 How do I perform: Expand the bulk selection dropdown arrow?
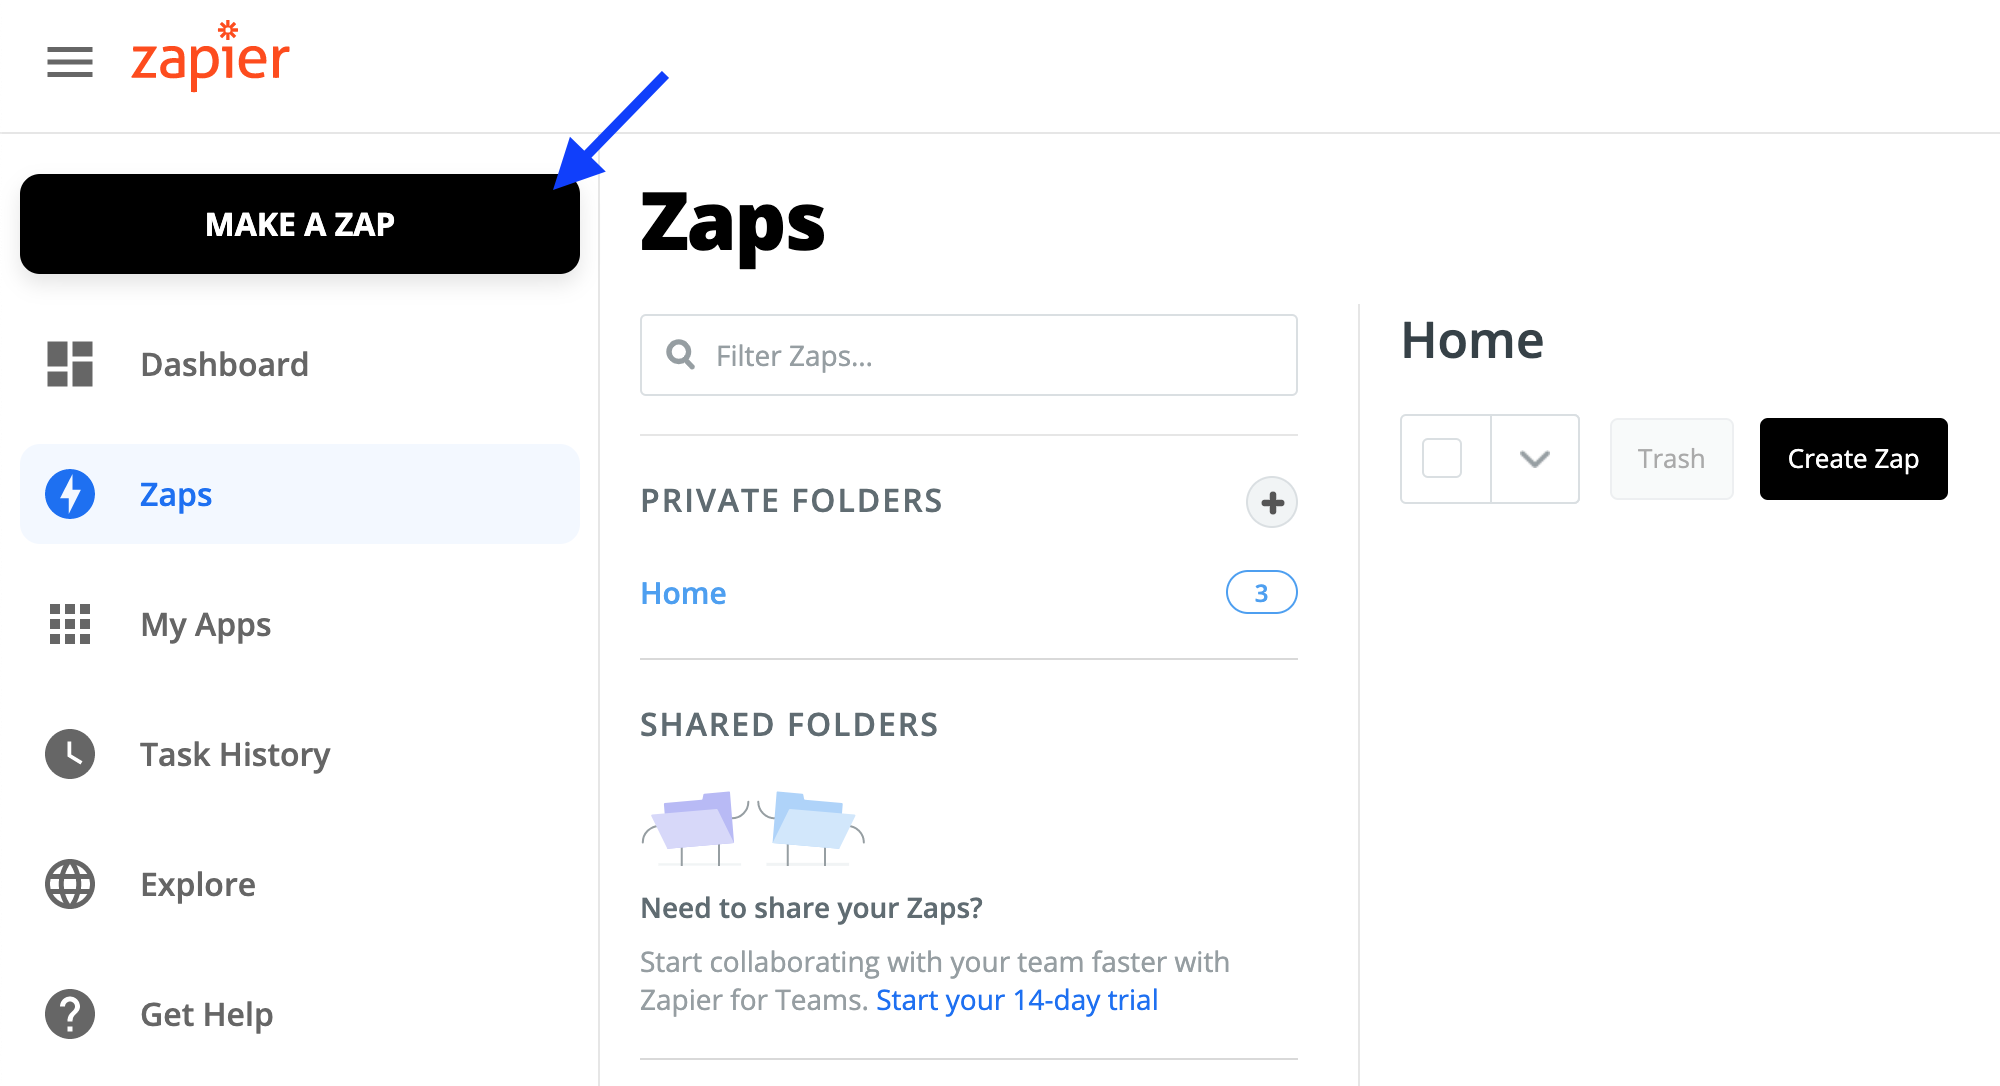pos(1534,459)
